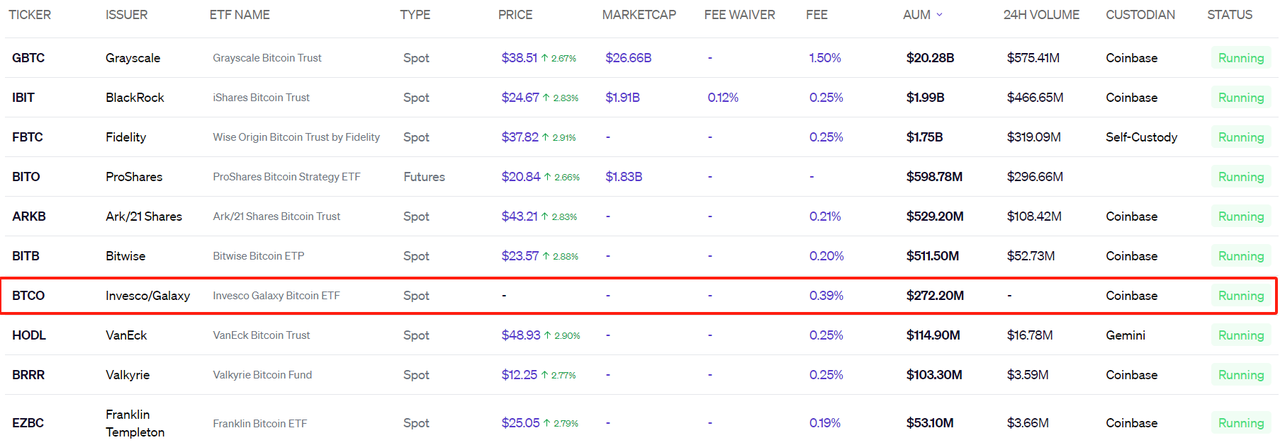The height and width of the screenshot is (445, 1280).
Task: Open the IBIT ticker row
Action: [x=23, y=98]
